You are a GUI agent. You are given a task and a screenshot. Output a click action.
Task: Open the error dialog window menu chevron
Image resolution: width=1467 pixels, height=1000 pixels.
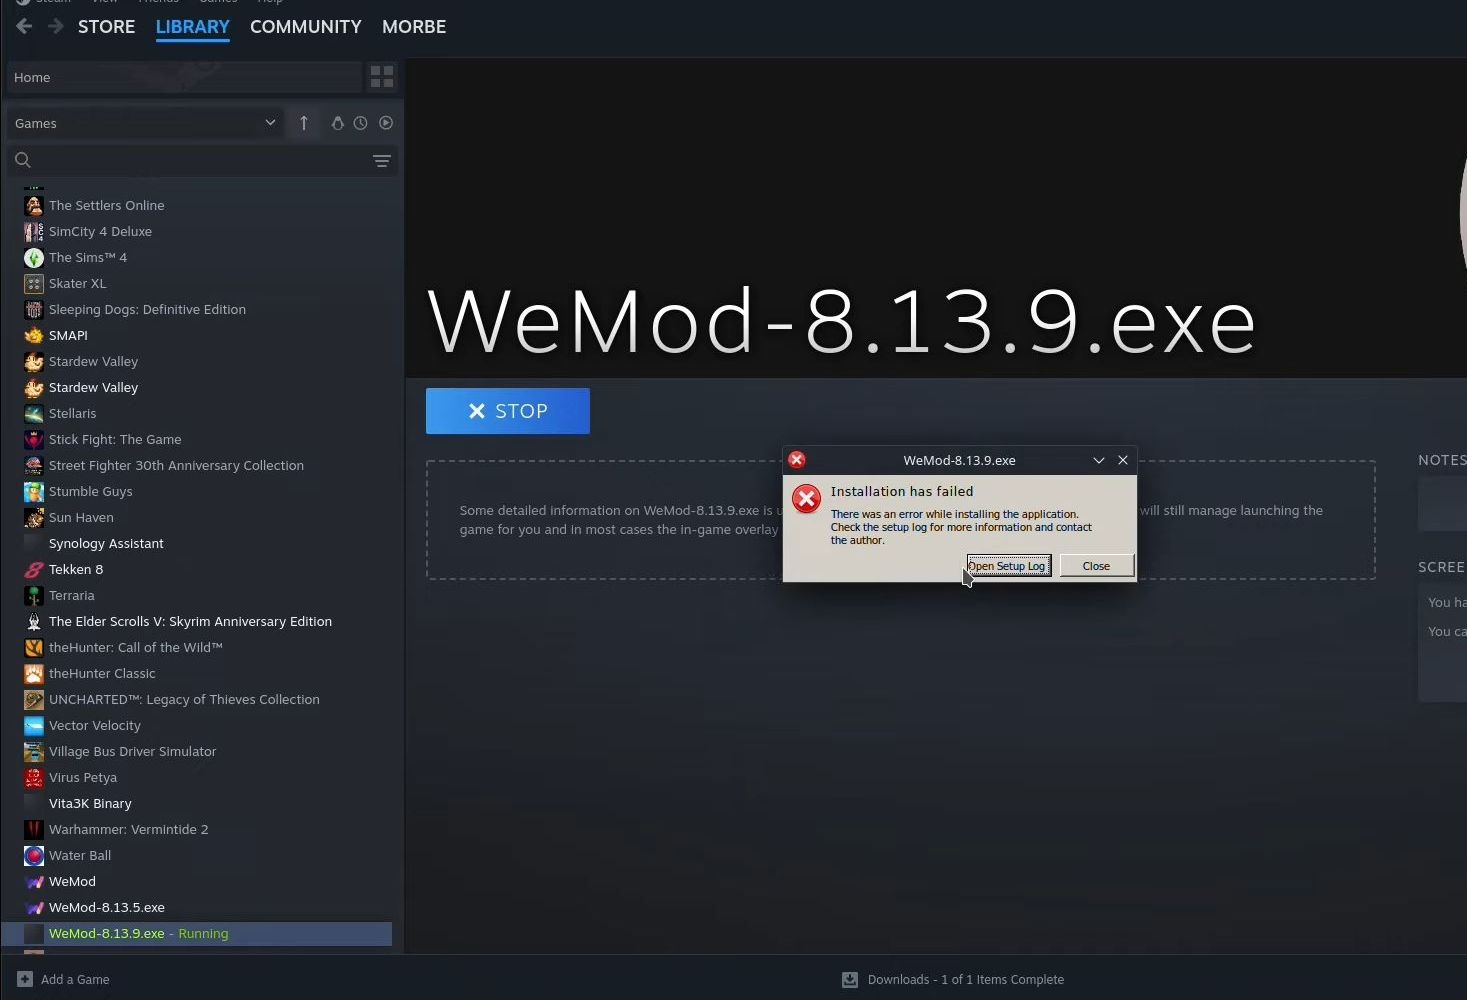(1098, 460)
